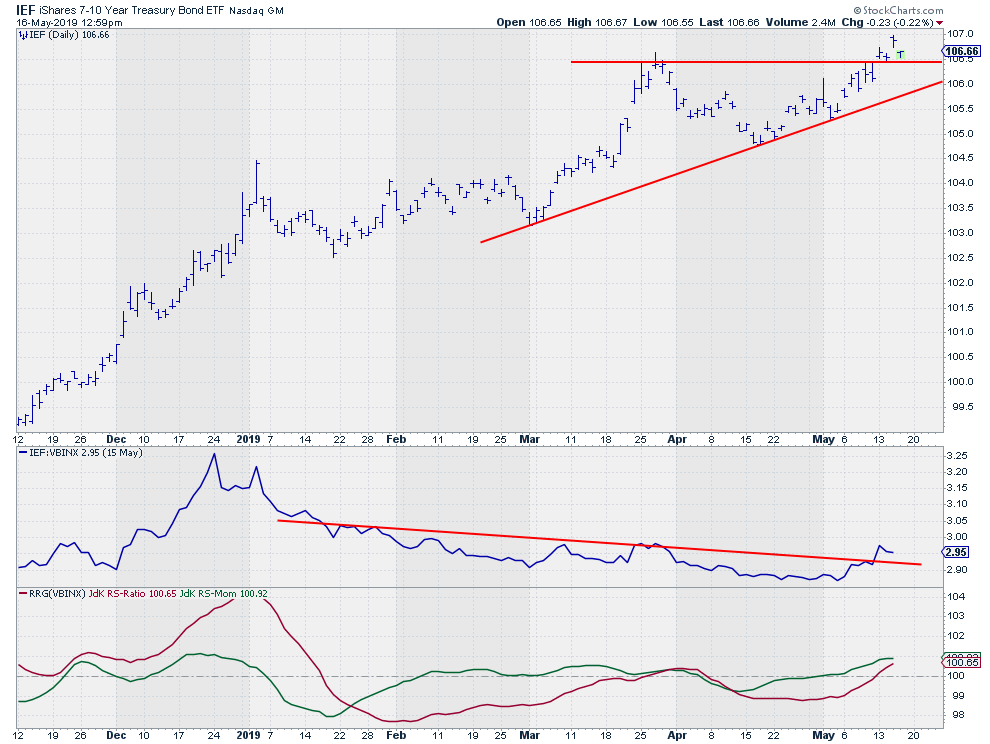Click the "3.20" ratio axis label

[957, 472]
